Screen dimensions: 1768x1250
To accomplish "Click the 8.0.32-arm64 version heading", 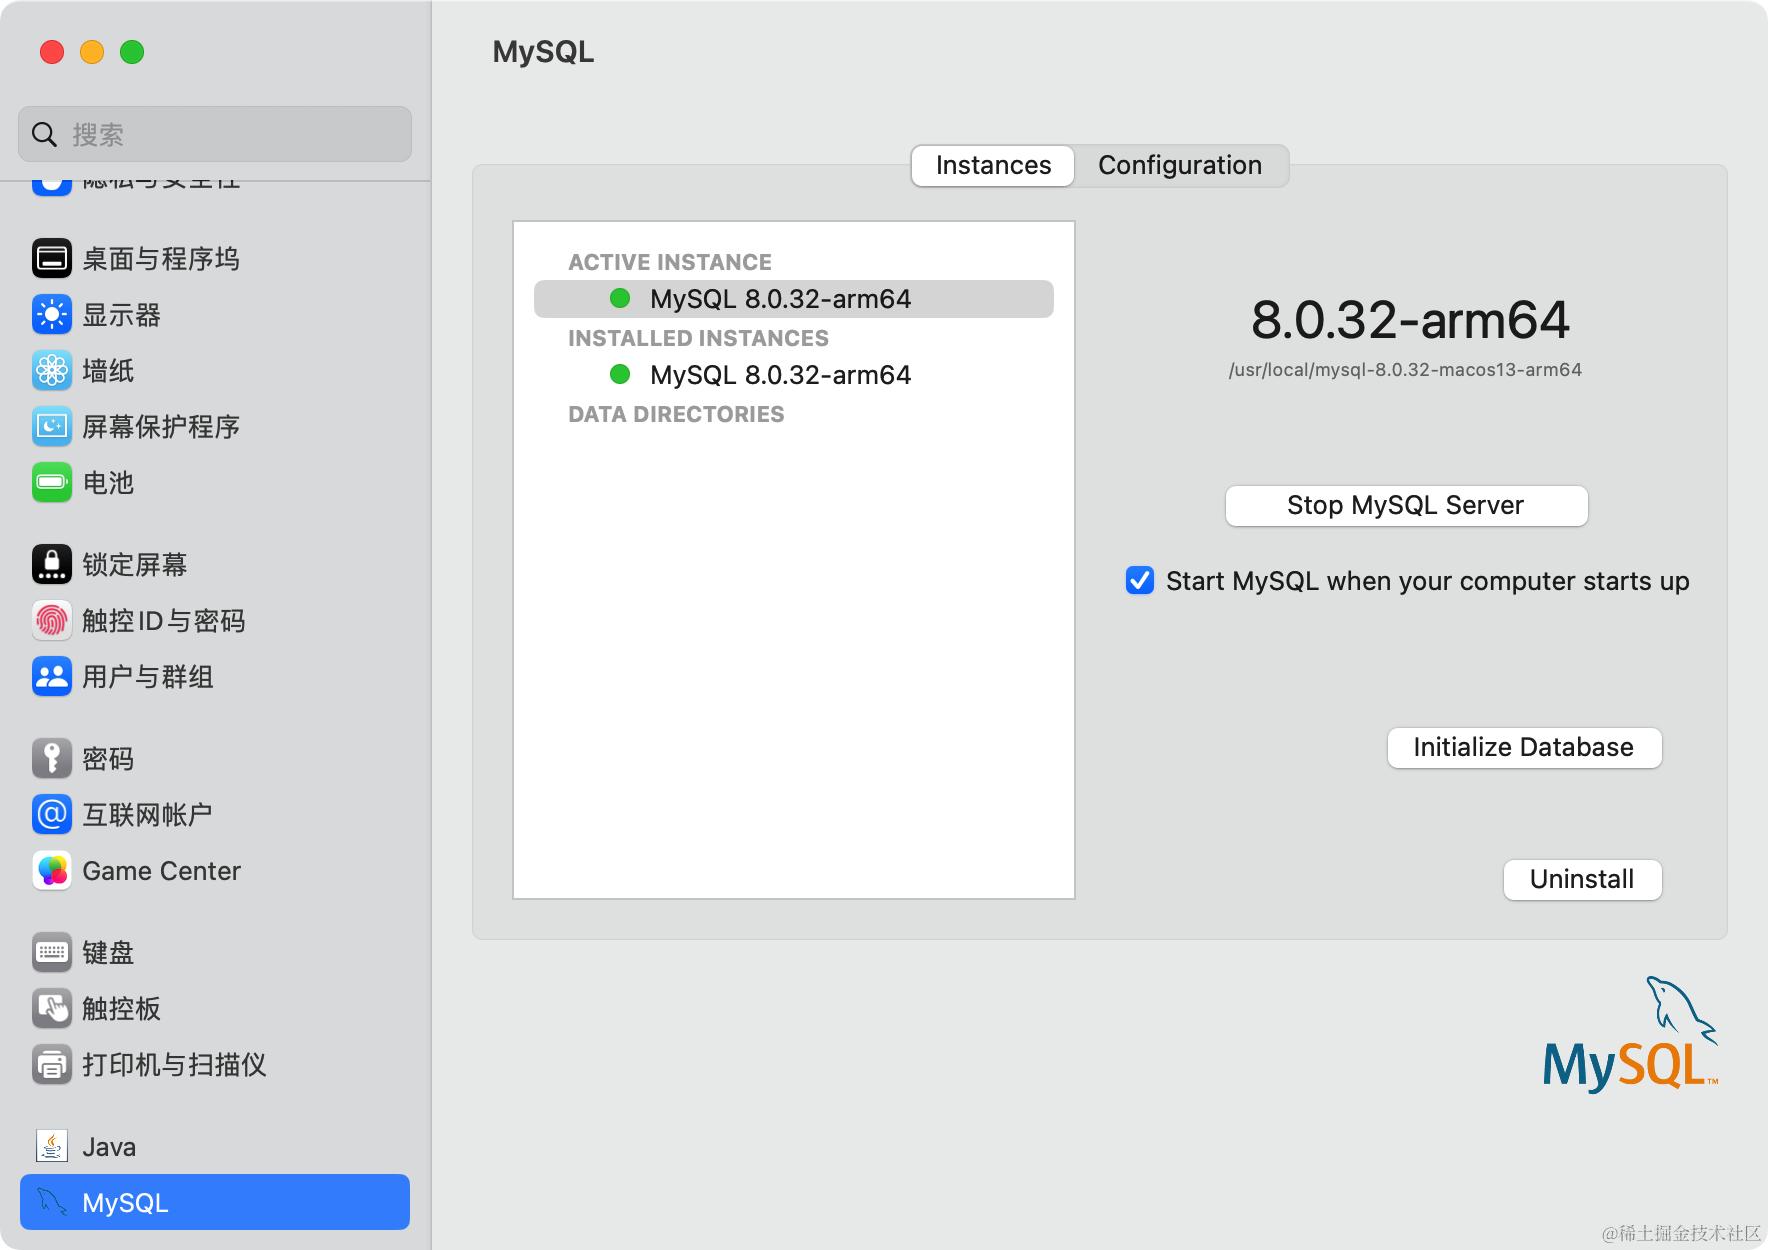I will 1410,320.
